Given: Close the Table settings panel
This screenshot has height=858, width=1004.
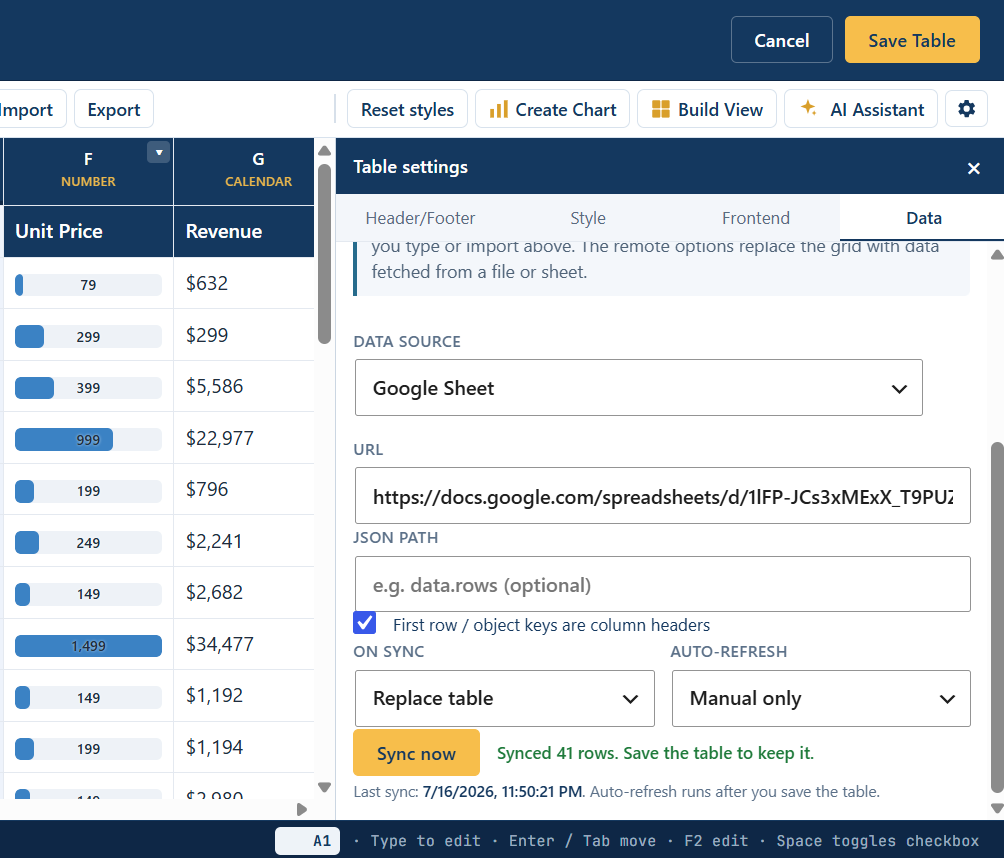Looking at the screenshot, I should [x=973, y=168].
